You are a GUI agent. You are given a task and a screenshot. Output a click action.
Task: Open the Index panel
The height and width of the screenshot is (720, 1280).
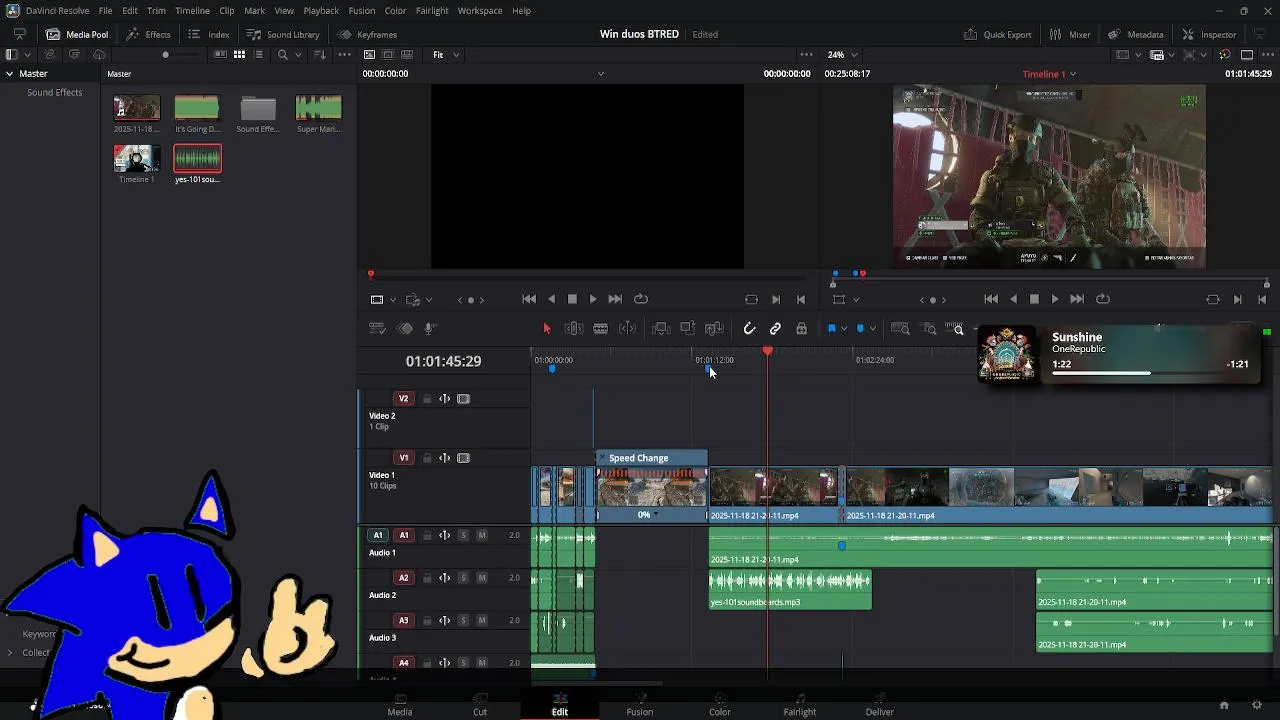209,34
